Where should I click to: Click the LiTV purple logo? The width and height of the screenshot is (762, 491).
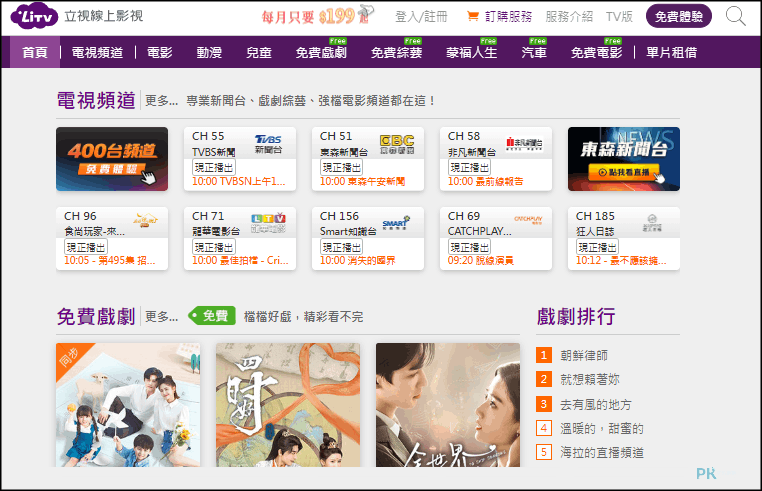pos(34,16)
